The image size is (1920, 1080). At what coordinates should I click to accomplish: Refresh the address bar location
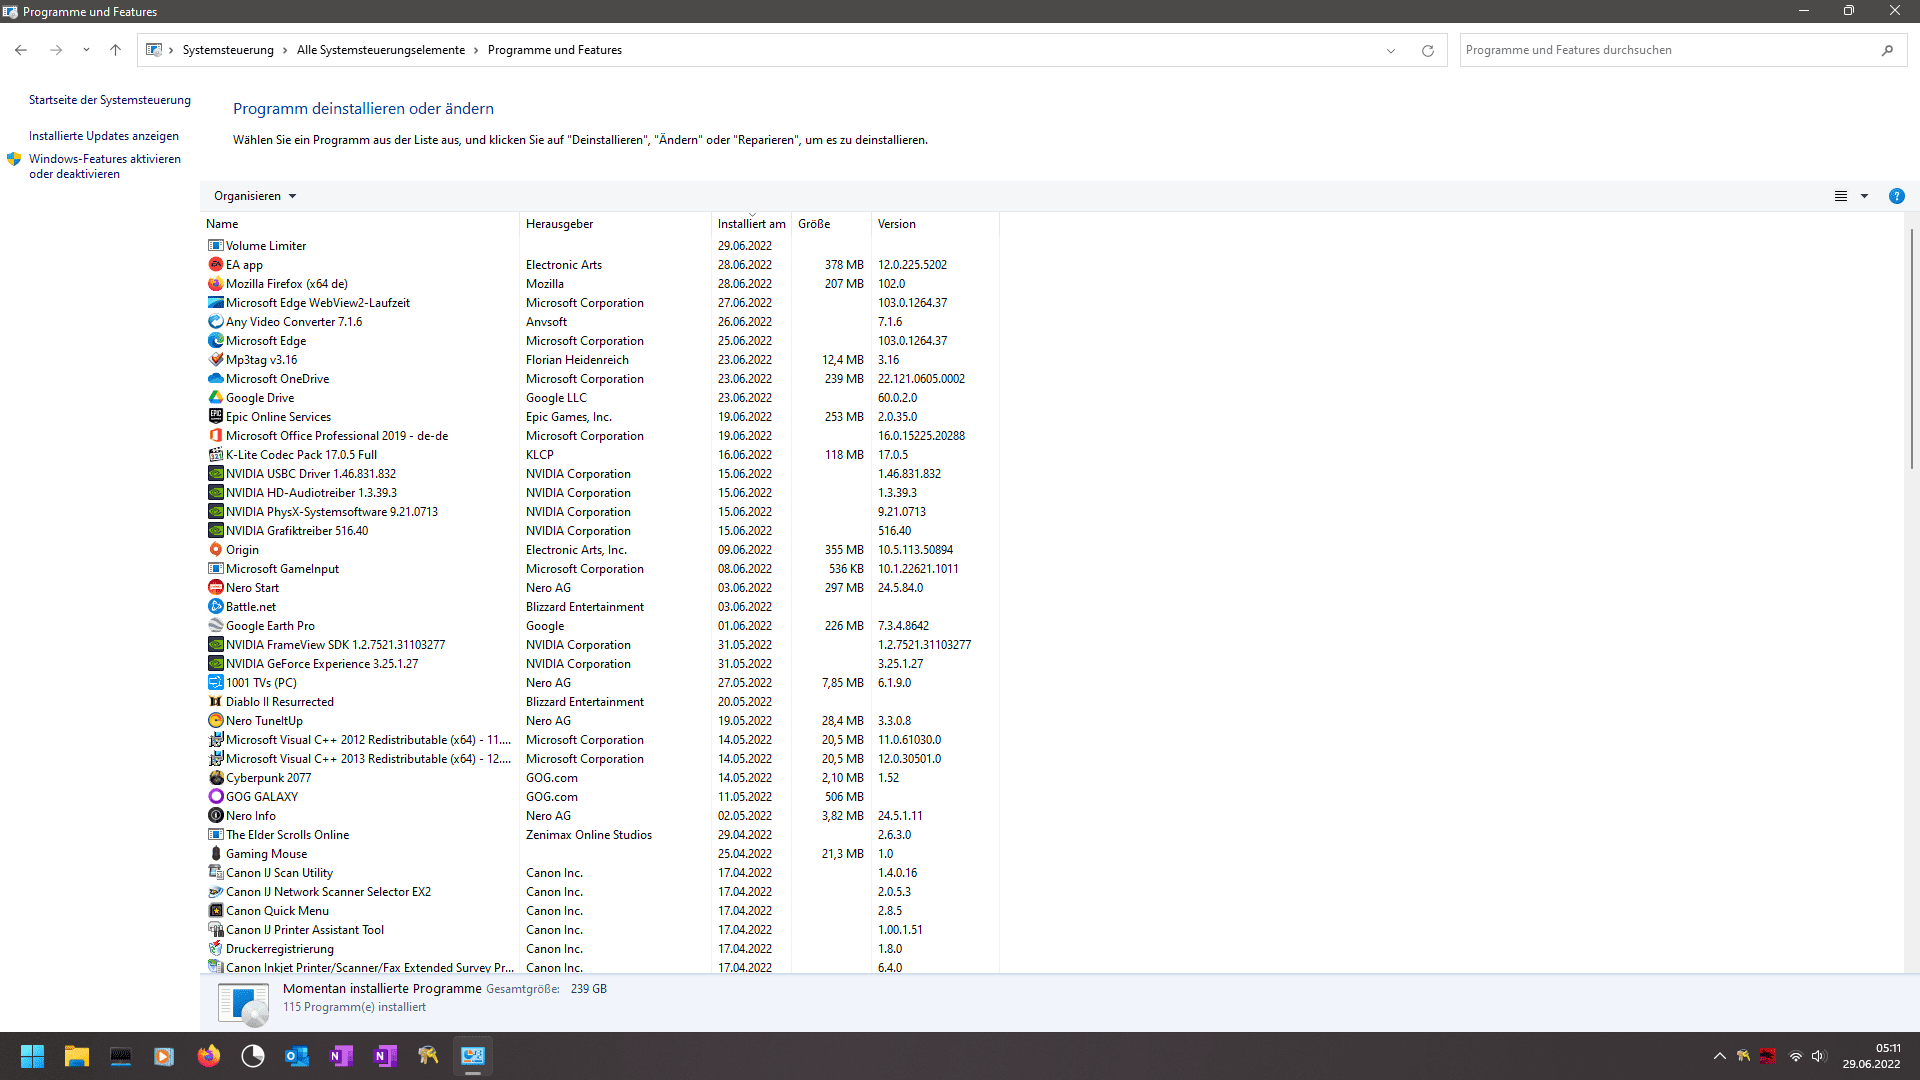pyautogui.click(x=1427, y=50)
